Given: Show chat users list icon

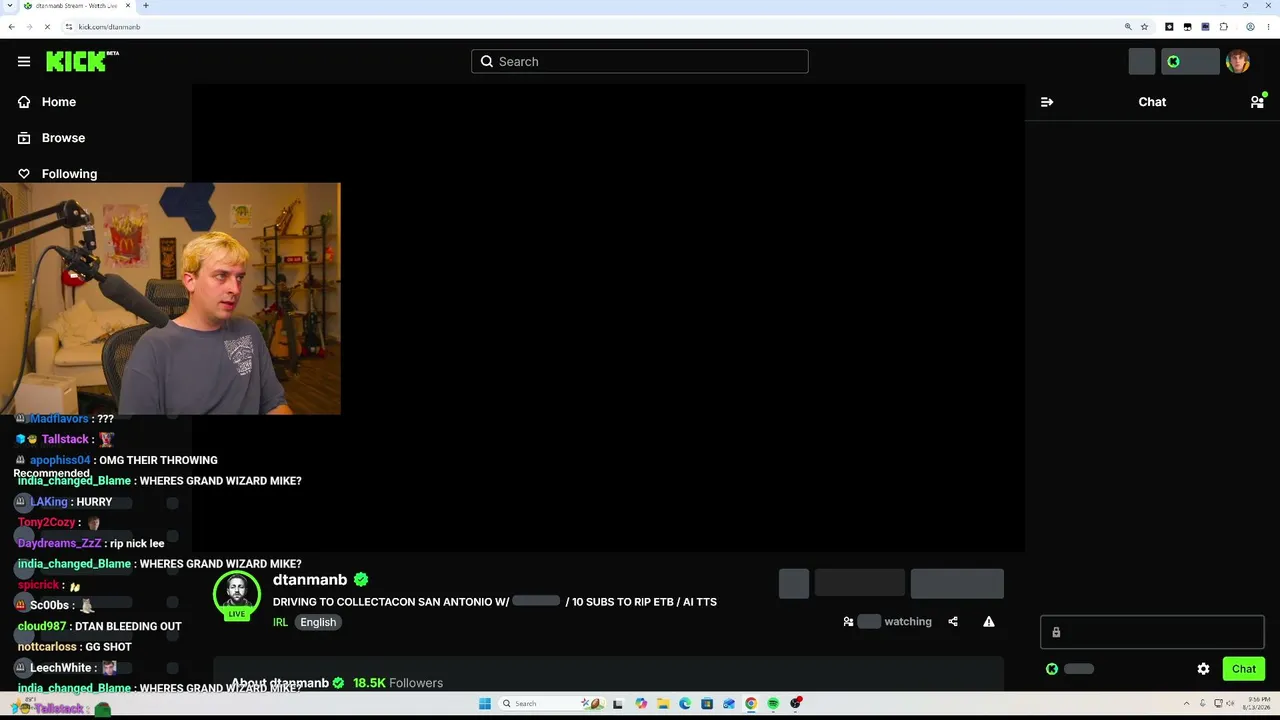Looking at the screenshot, I should point(1257,102).
